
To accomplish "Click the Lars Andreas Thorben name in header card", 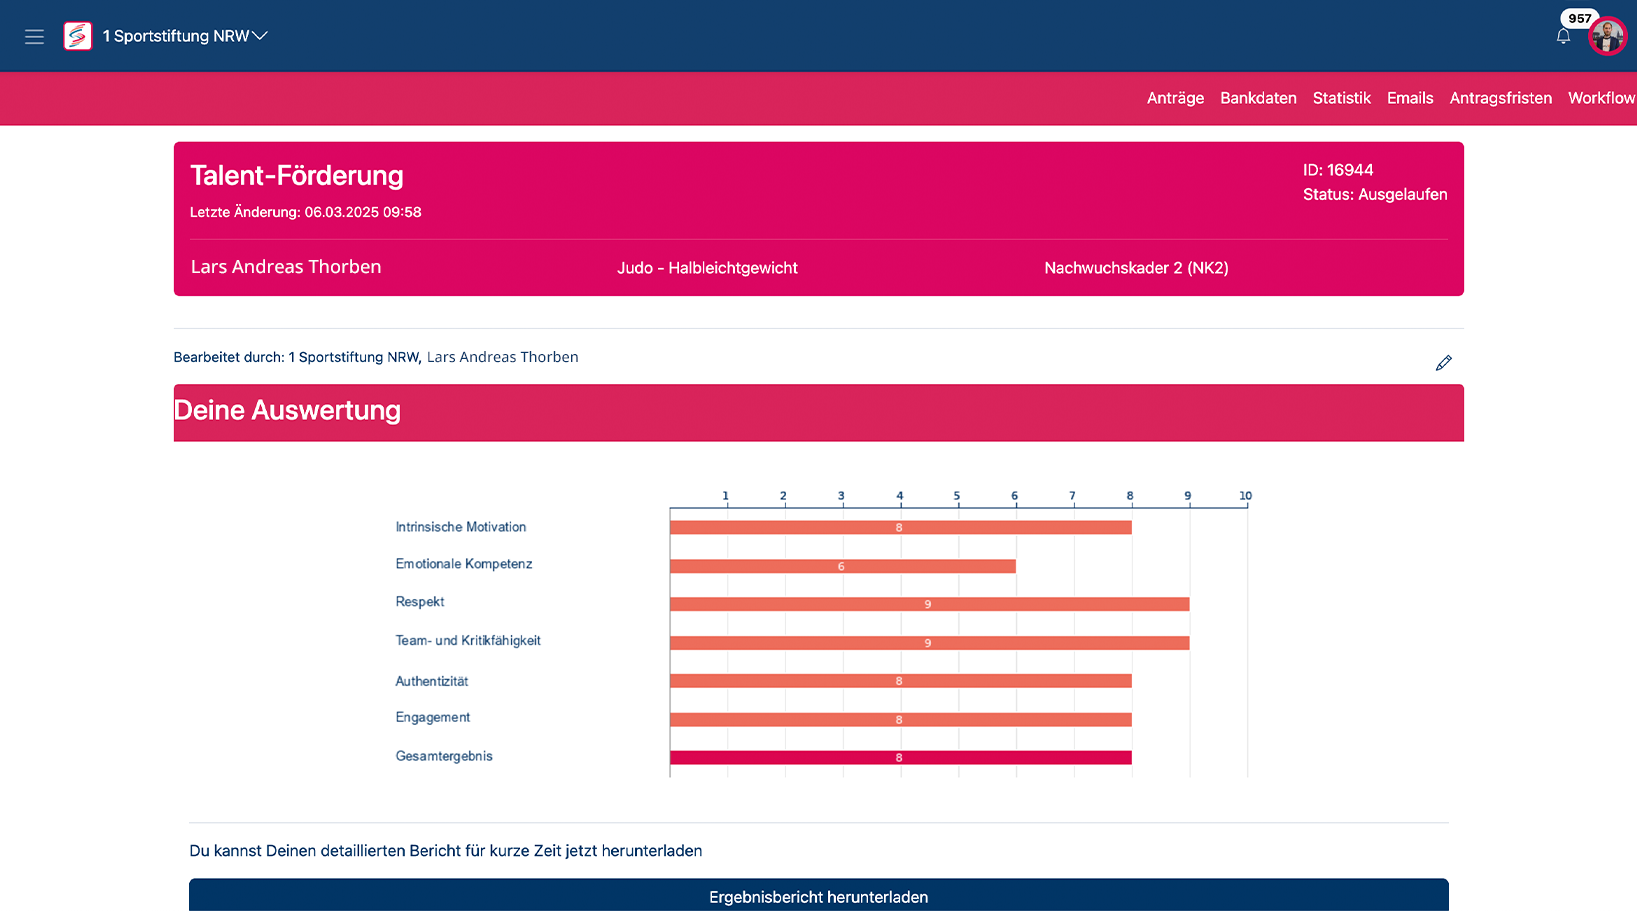I will 286,267.
